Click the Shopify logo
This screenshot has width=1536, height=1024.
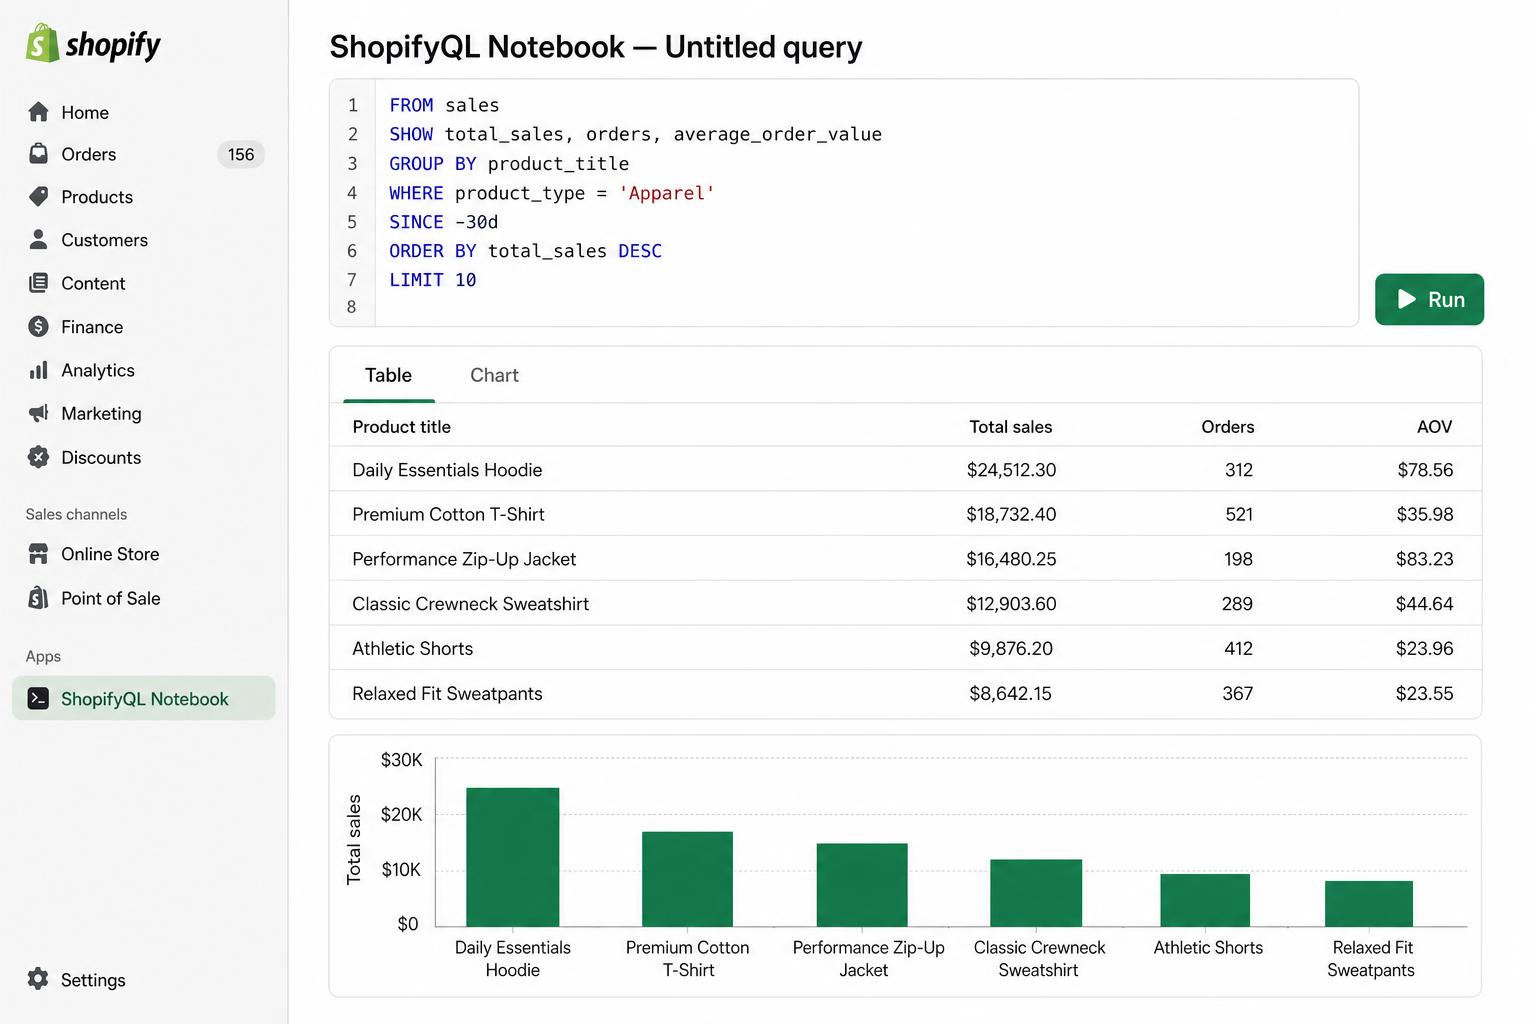click(x=93, y=44)
